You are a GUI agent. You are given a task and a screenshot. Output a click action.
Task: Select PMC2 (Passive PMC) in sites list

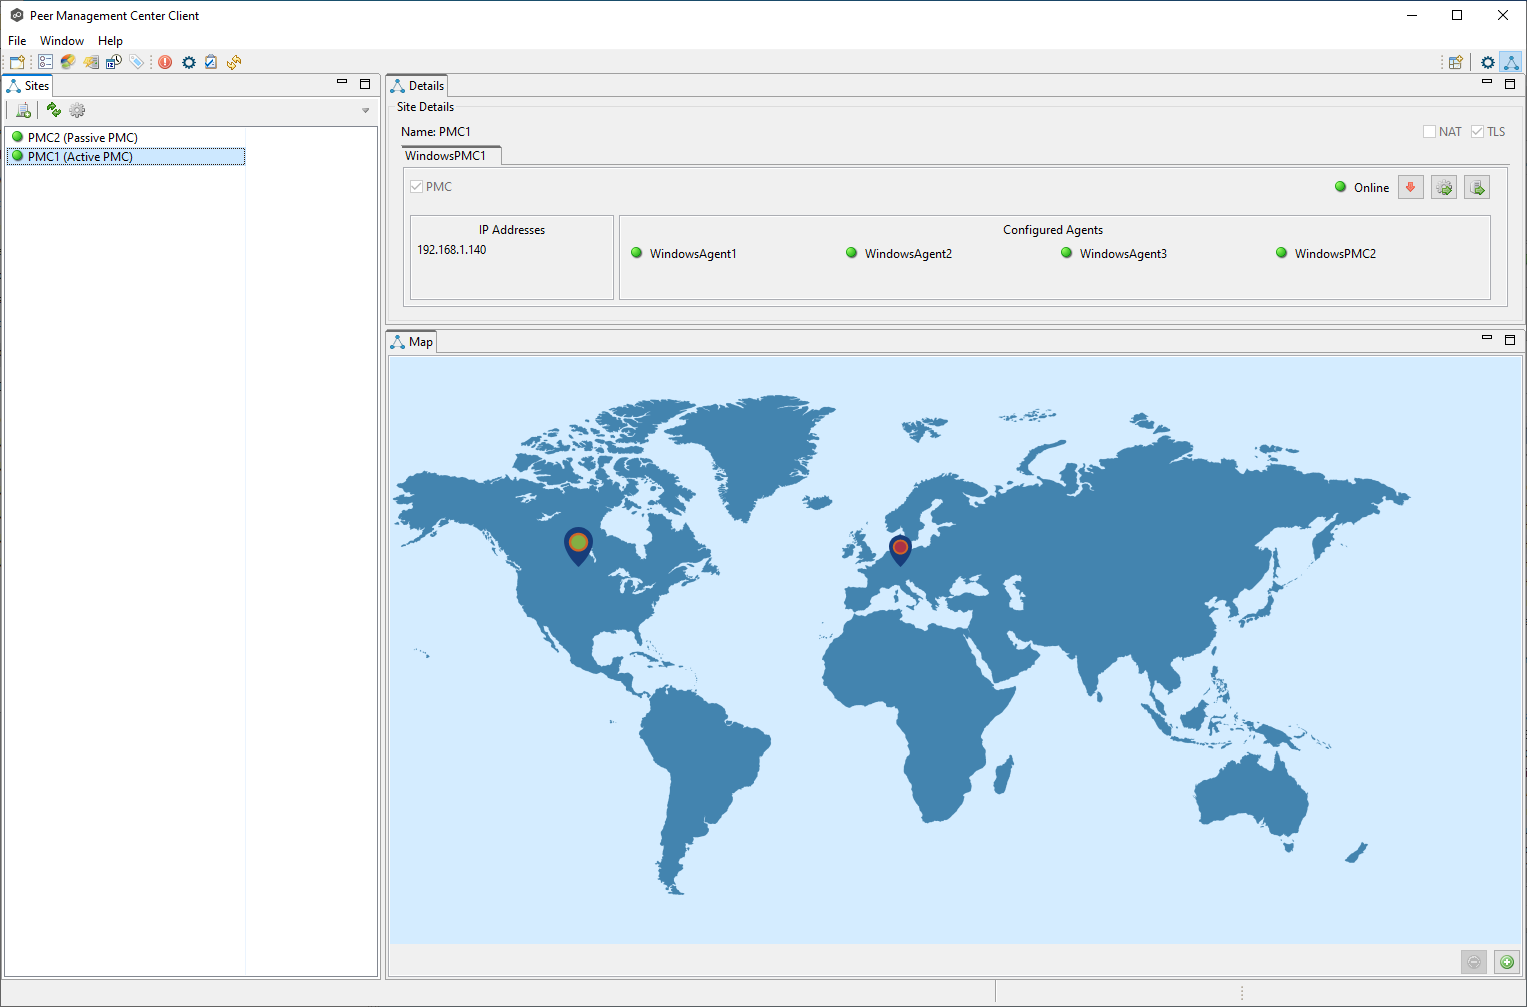[82, 138]
